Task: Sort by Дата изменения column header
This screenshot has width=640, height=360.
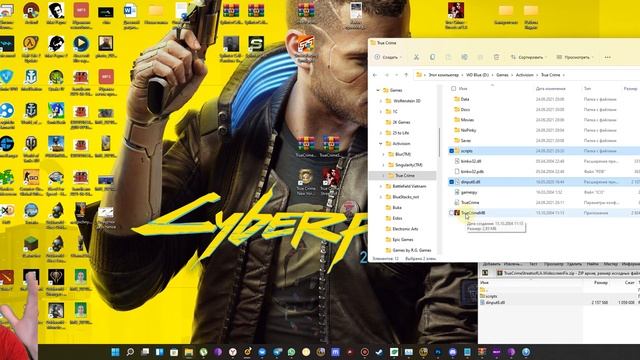Action: (550, 89)
